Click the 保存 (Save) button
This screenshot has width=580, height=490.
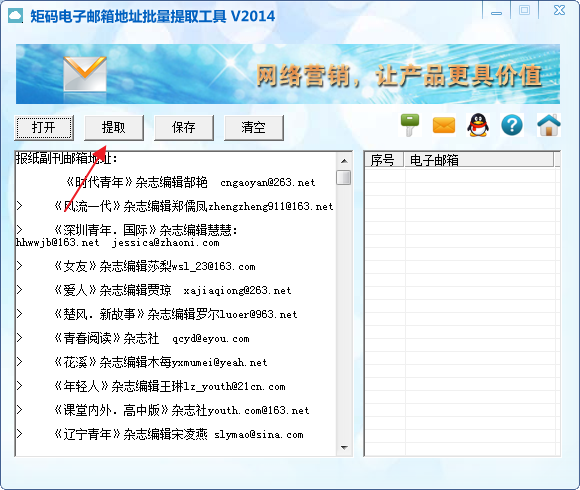click(184, 128)
